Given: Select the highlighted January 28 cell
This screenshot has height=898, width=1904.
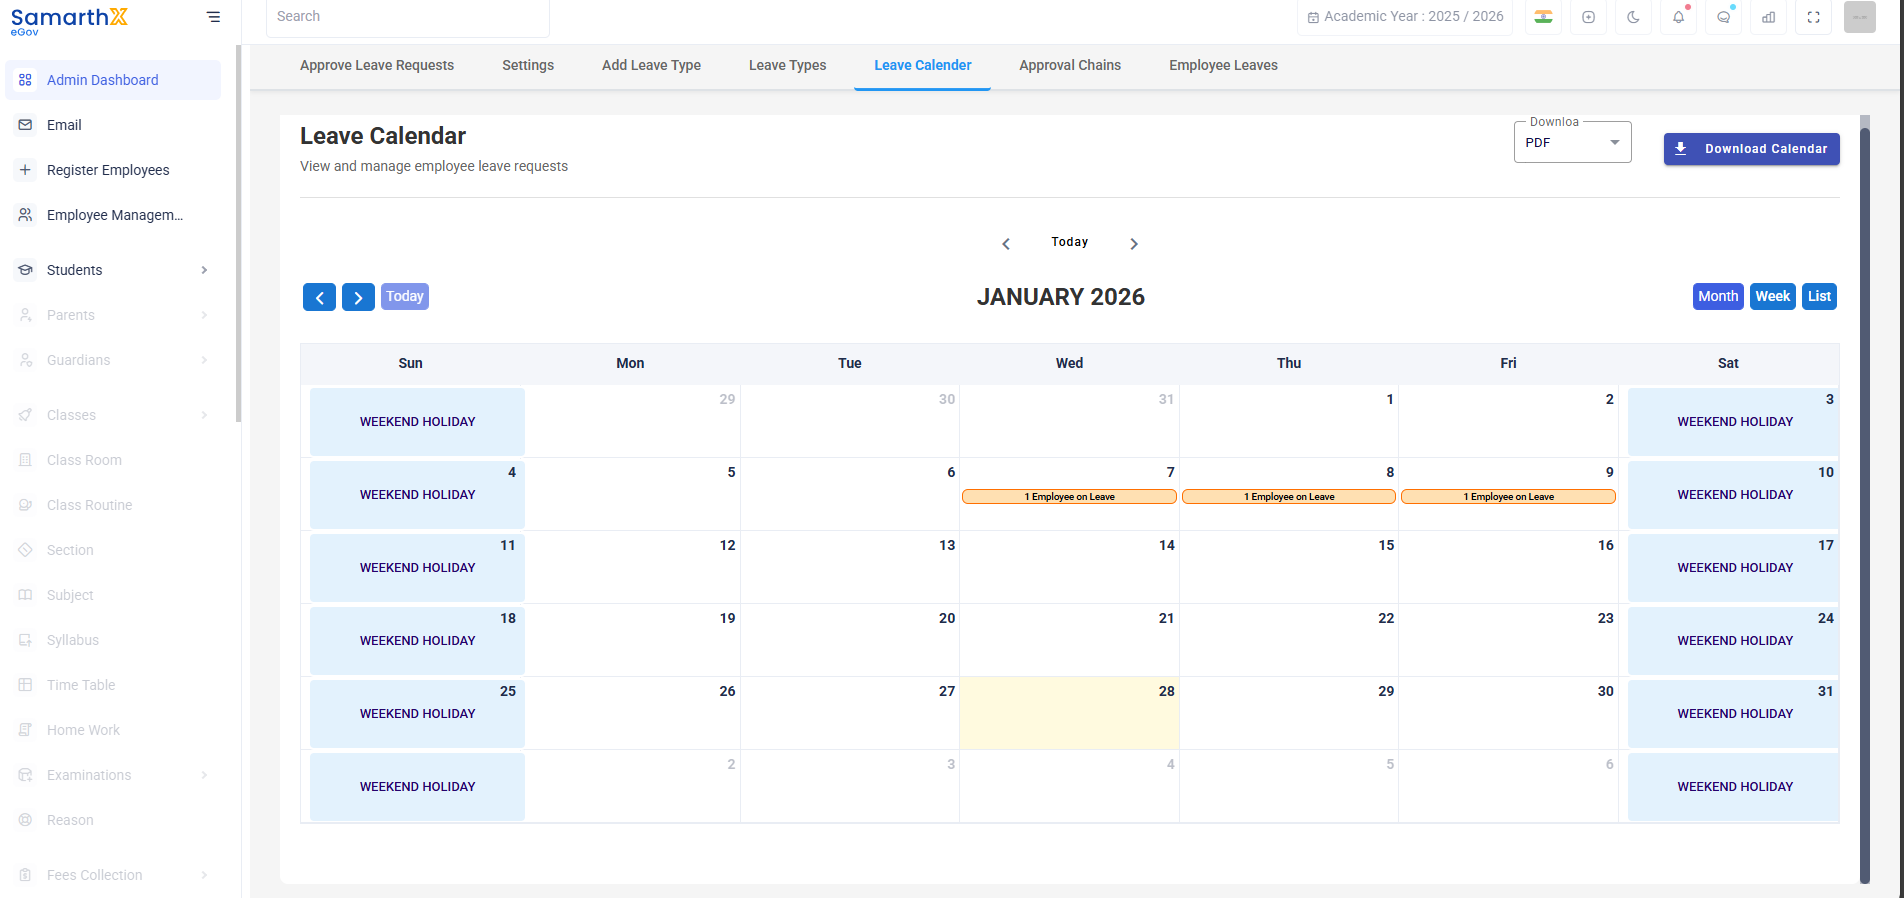Looking at the screenshot, I should (x=1069, y=713).
